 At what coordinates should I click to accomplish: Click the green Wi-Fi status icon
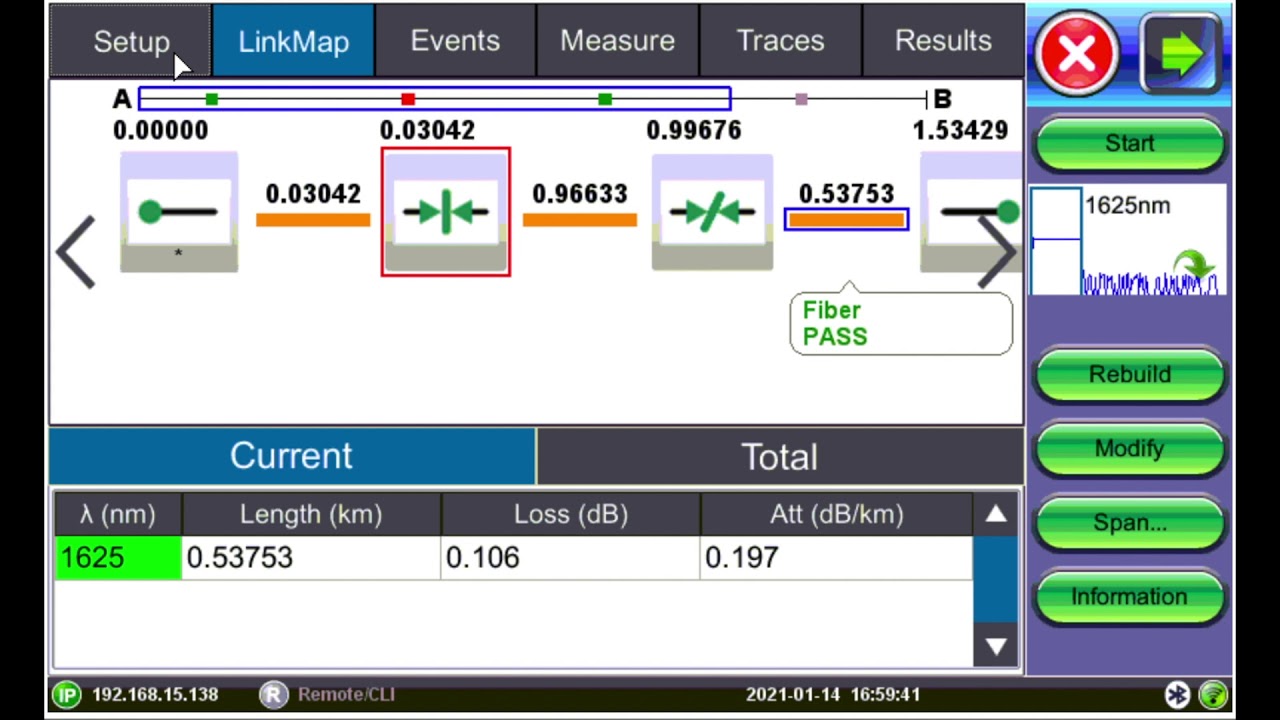click(x=1213, y=694)
